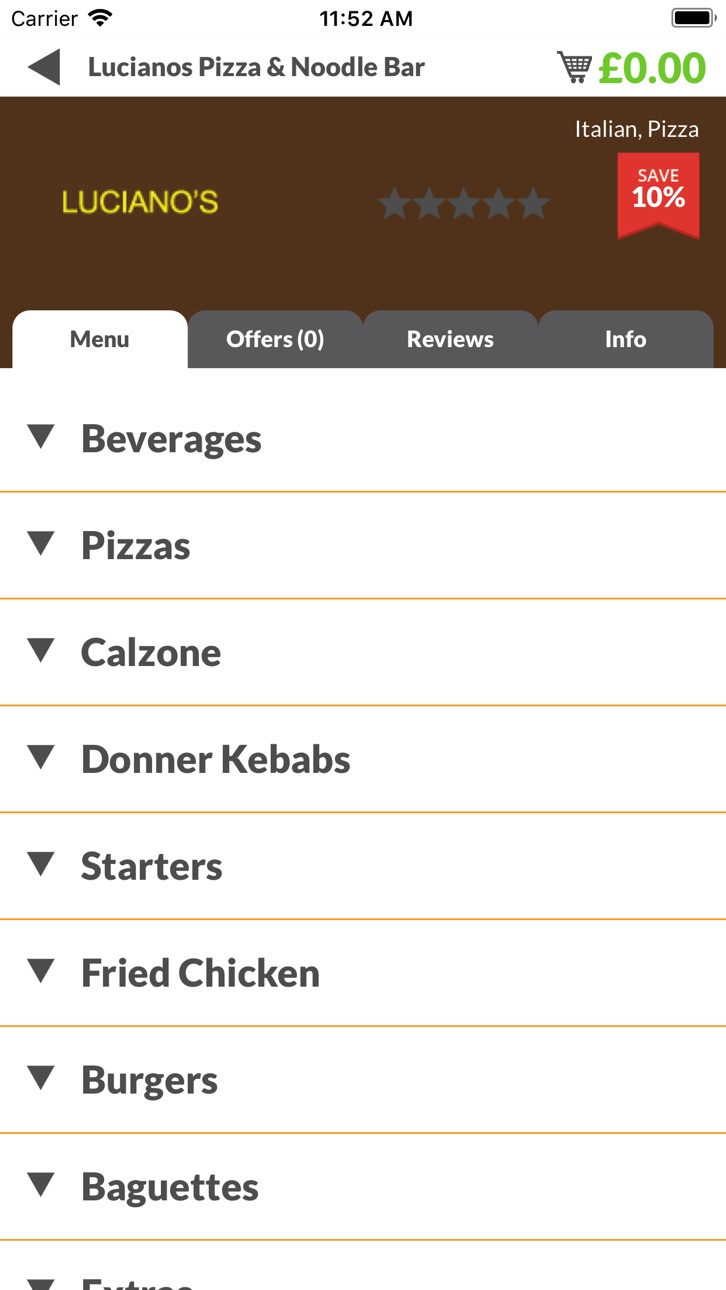Screen dimensions: 726x1290
Task: Expand Beverages using its triangle arrow
Action: 41,437
